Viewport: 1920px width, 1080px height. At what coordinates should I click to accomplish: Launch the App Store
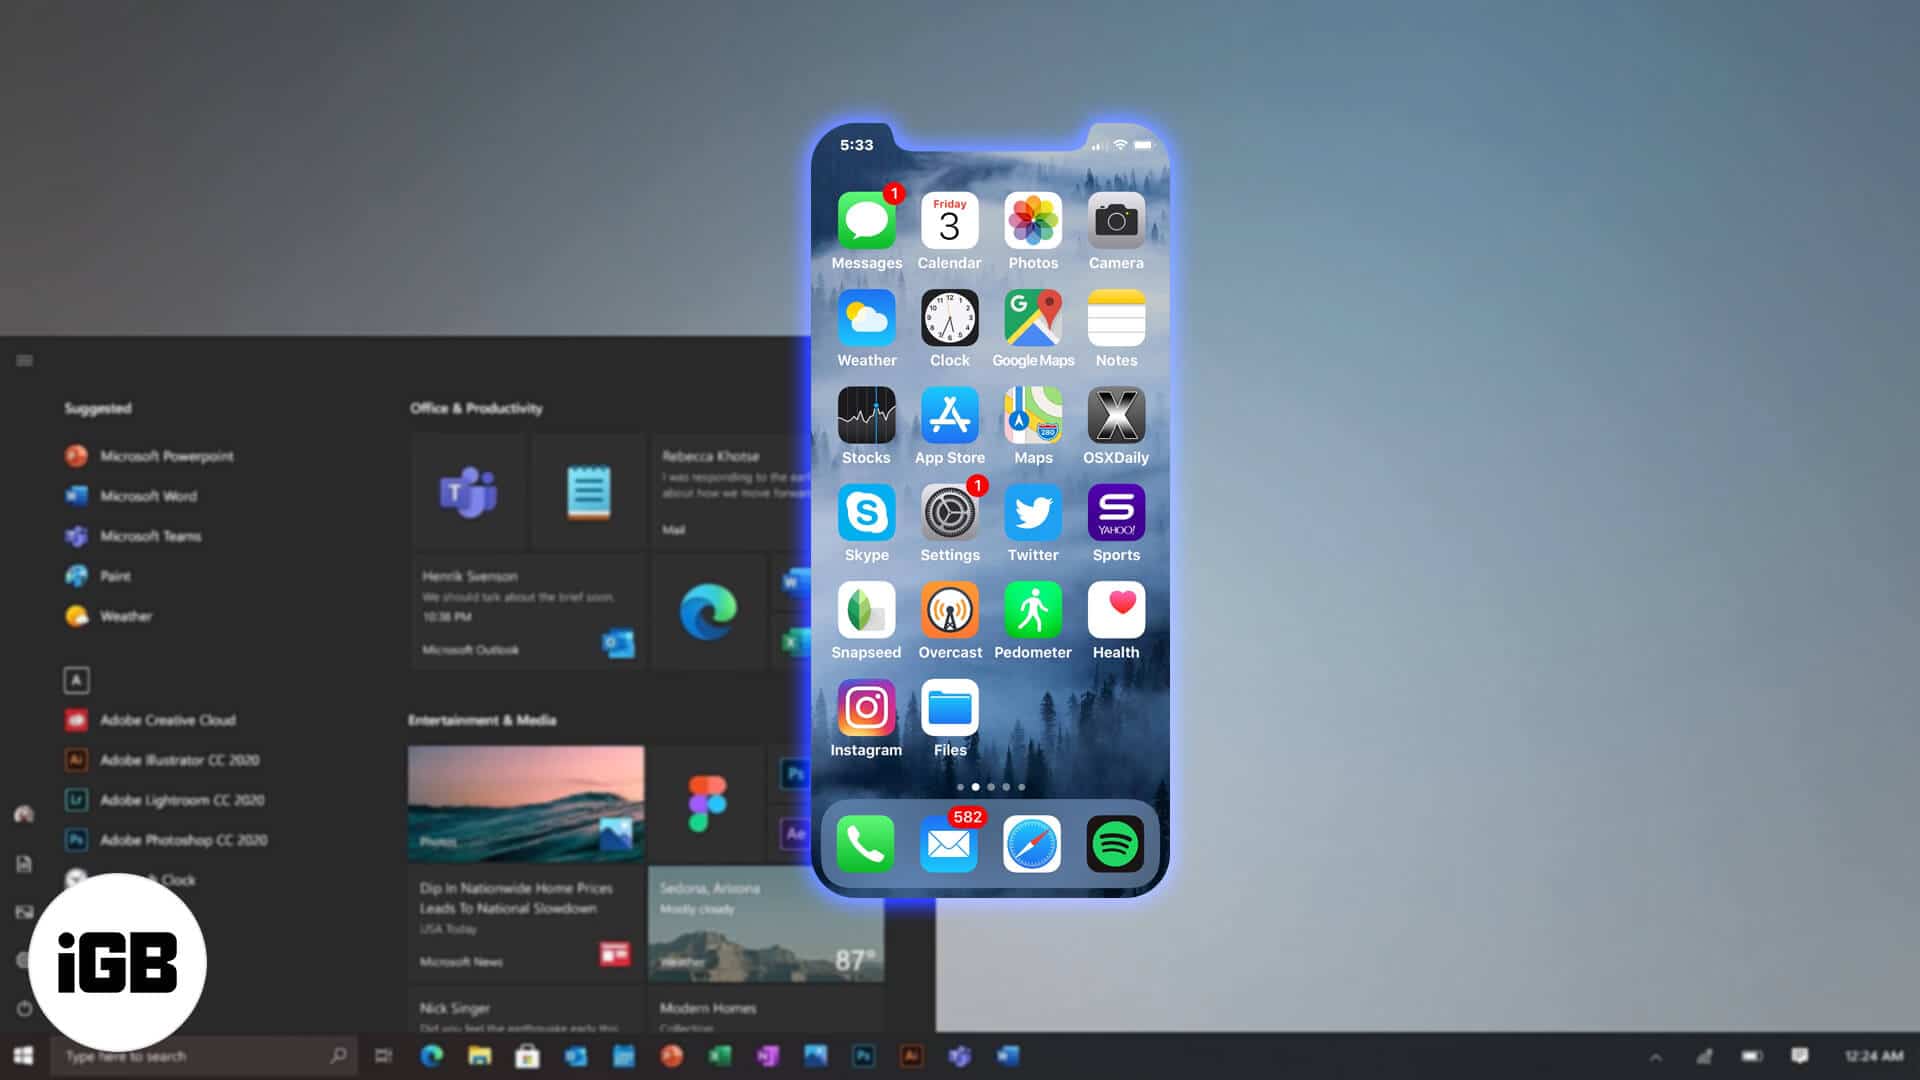[949, 415]
